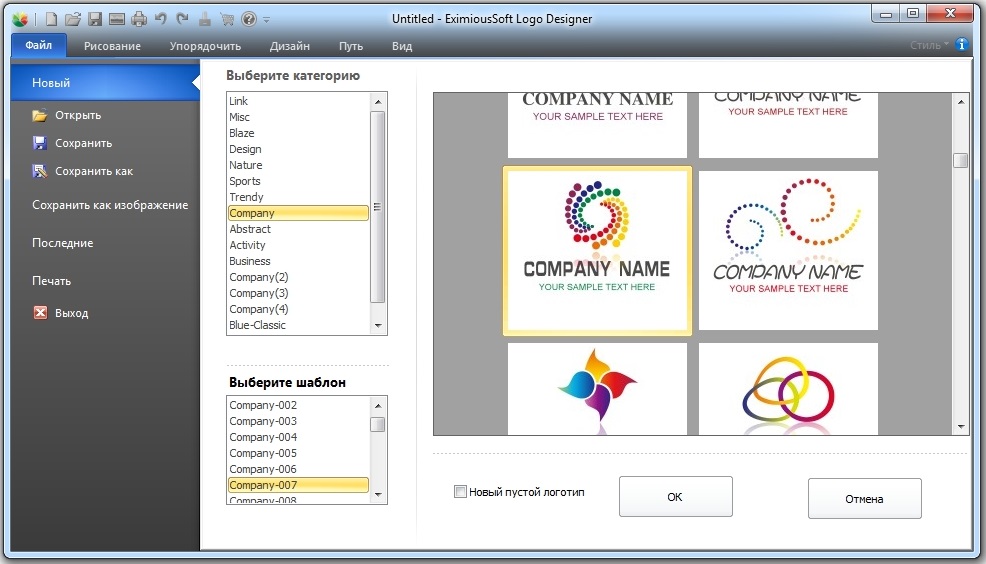Click the EximiousSoft app logo icon

pos(19,19)
